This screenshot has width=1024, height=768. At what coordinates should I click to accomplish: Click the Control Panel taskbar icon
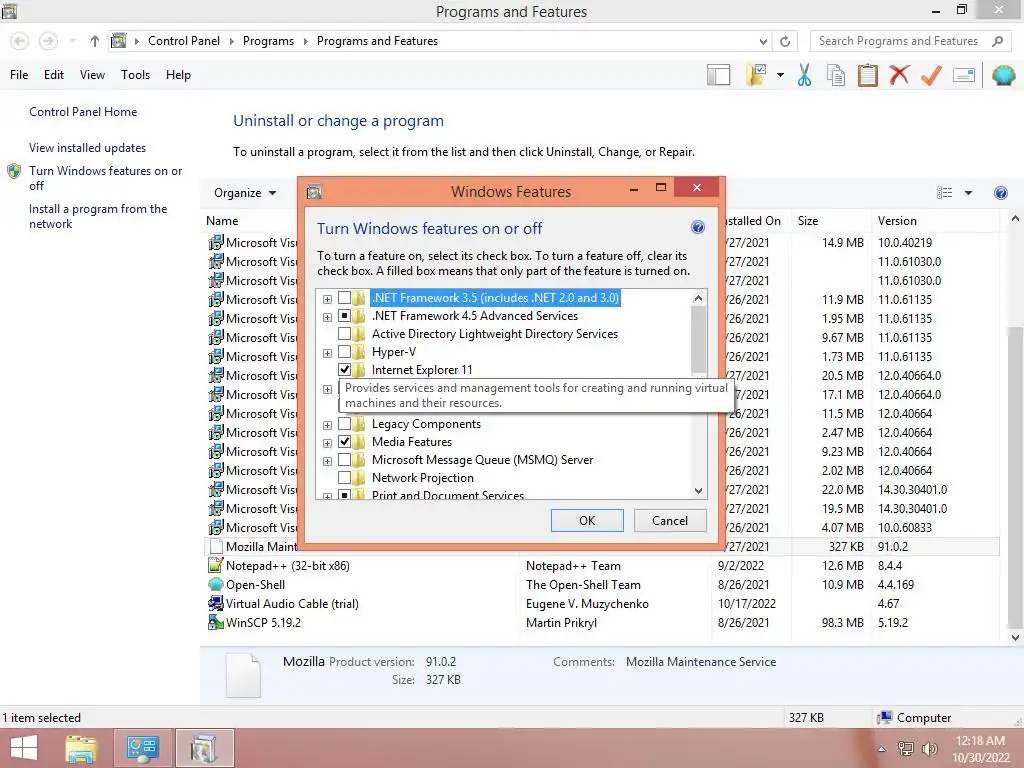[142, 748]
